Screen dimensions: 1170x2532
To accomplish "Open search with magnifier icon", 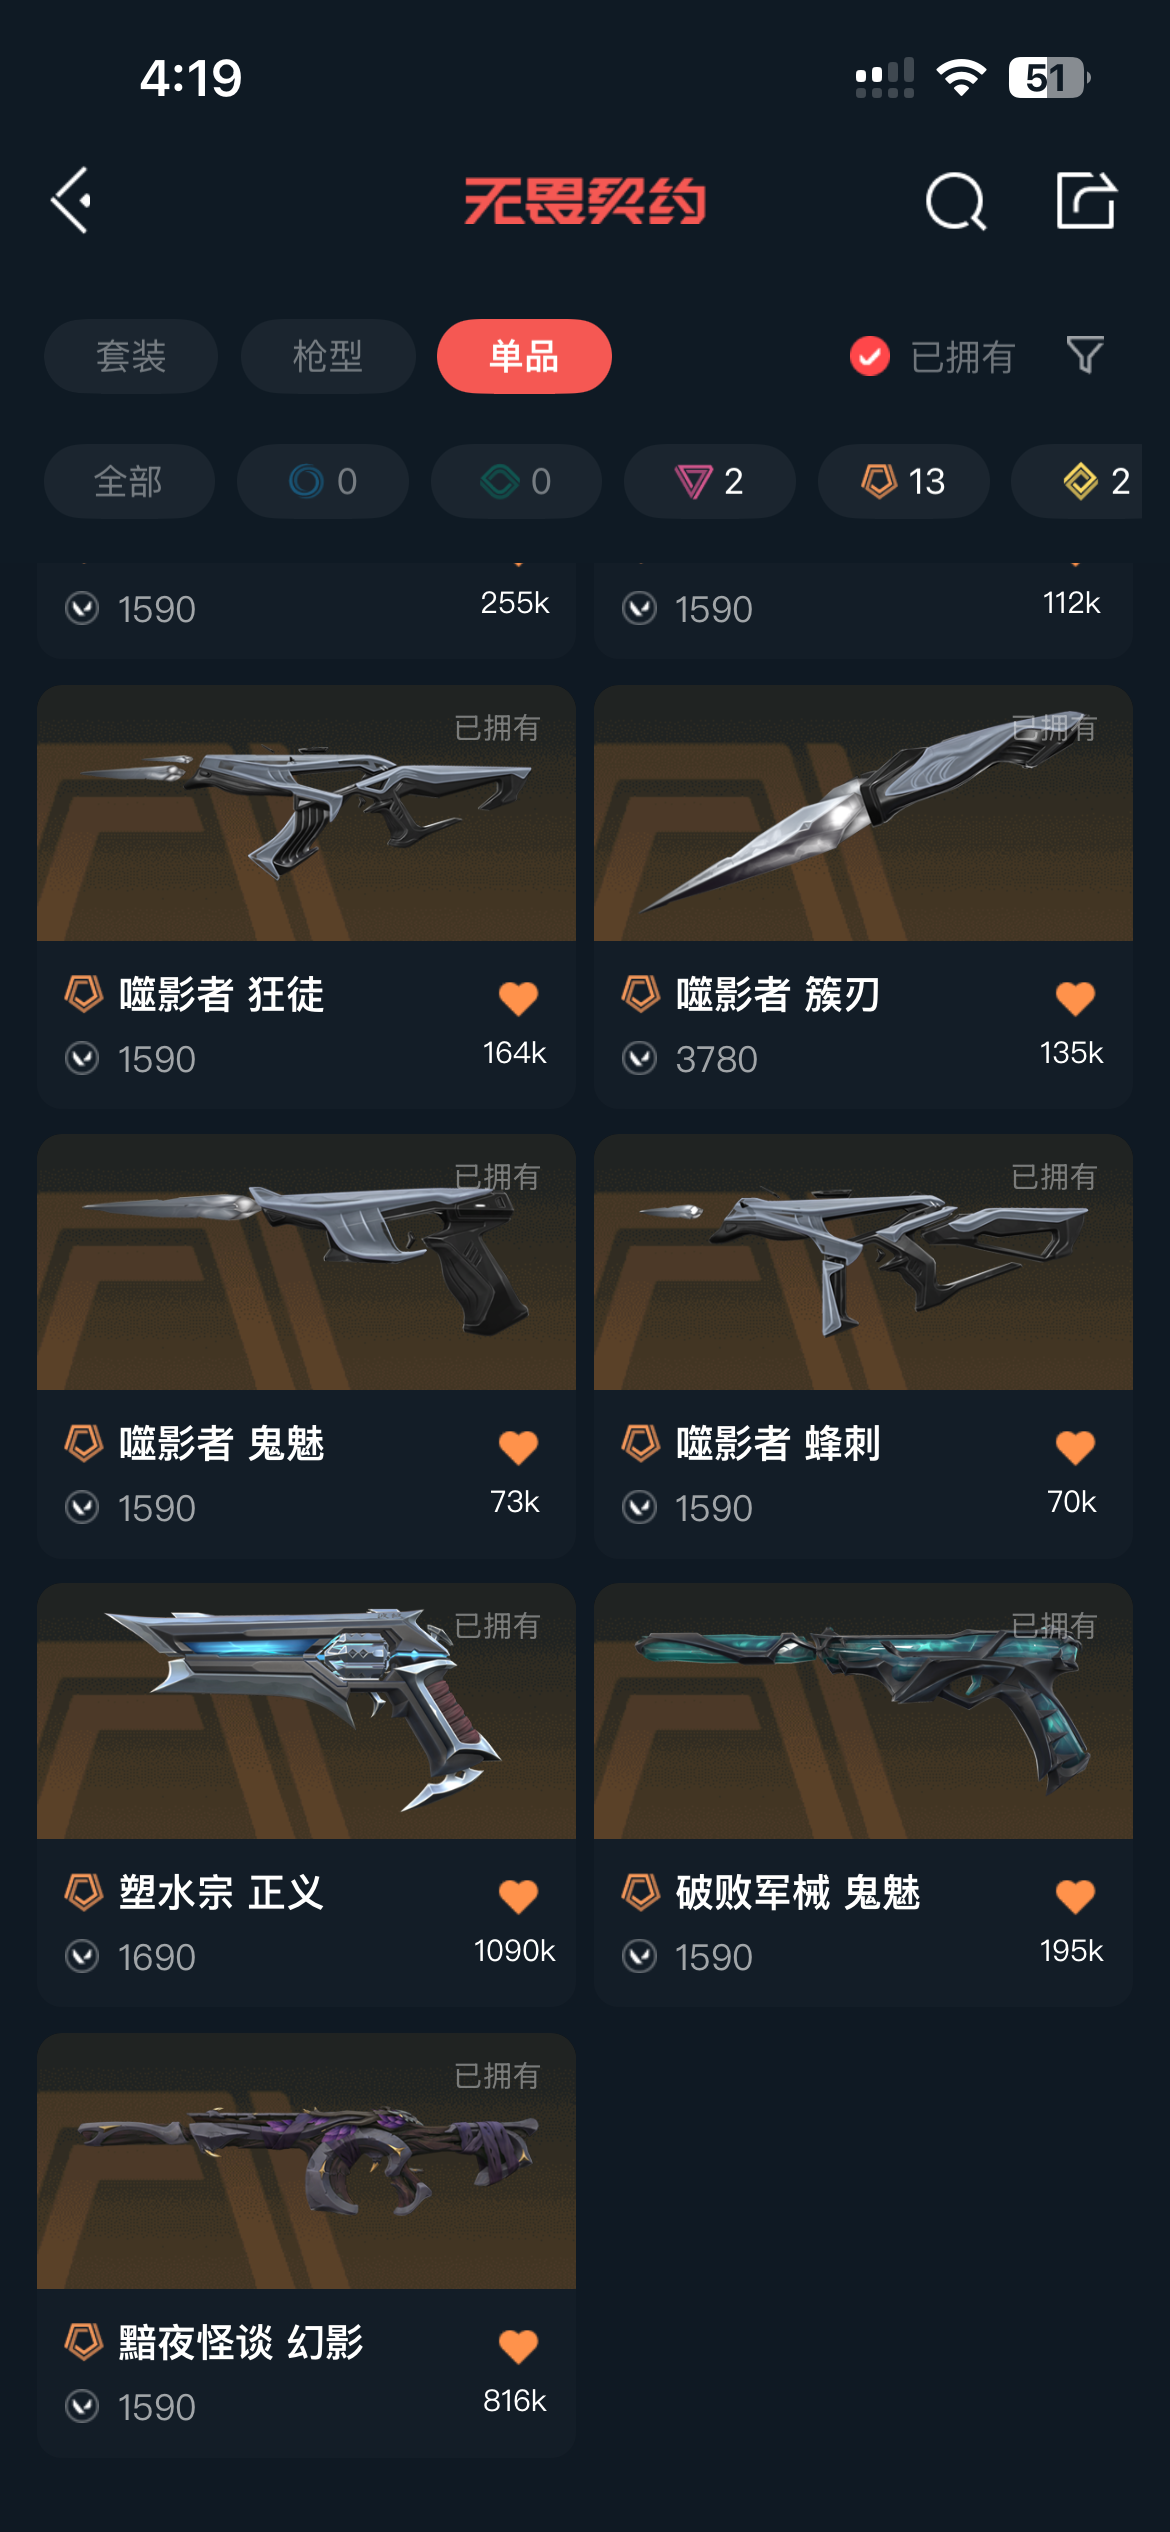I will 956,201.
